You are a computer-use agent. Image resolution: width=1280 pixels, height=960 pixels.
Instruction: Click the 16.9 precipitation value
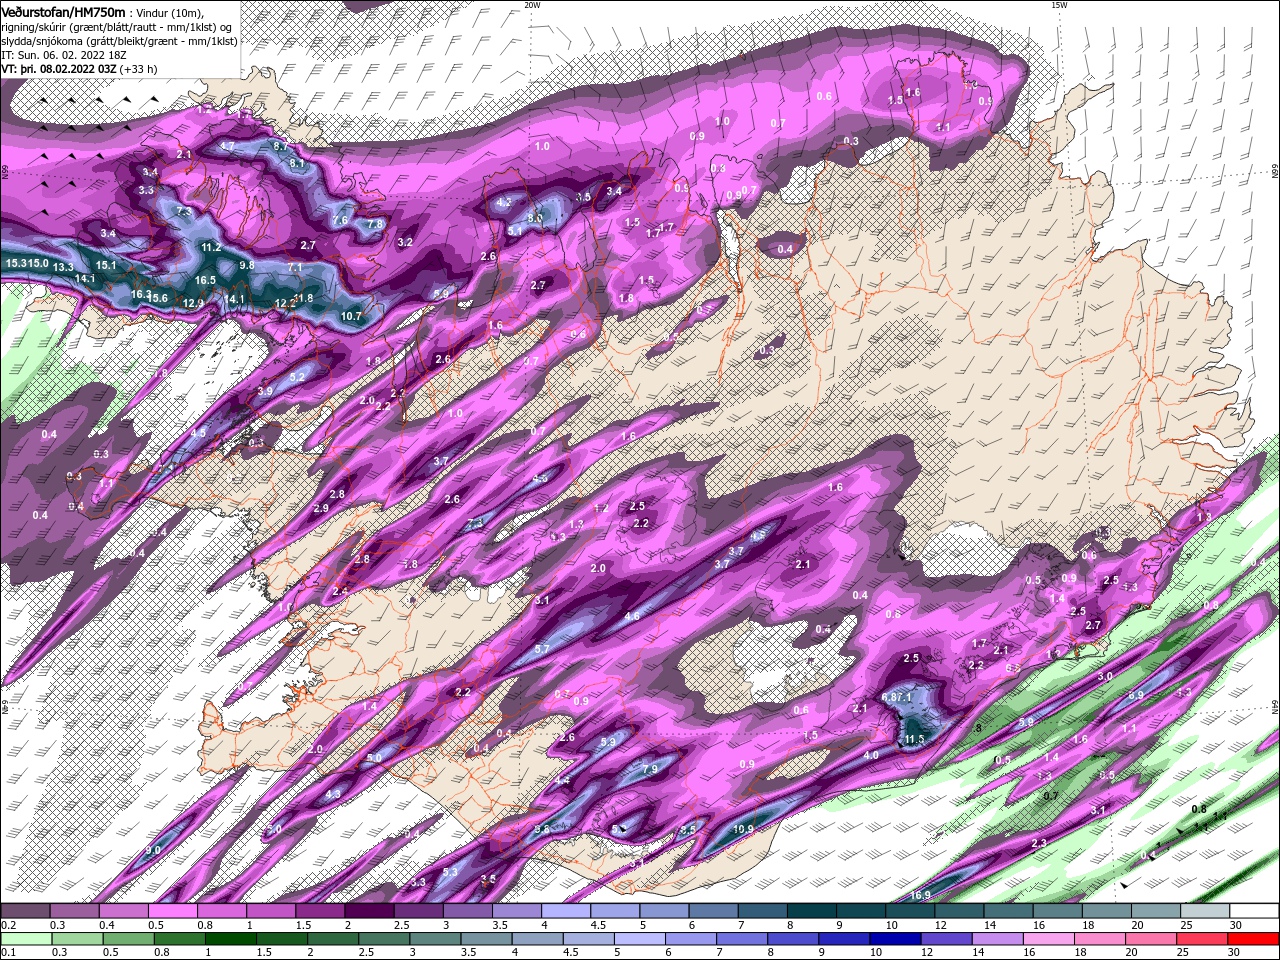tap(920, 895)
